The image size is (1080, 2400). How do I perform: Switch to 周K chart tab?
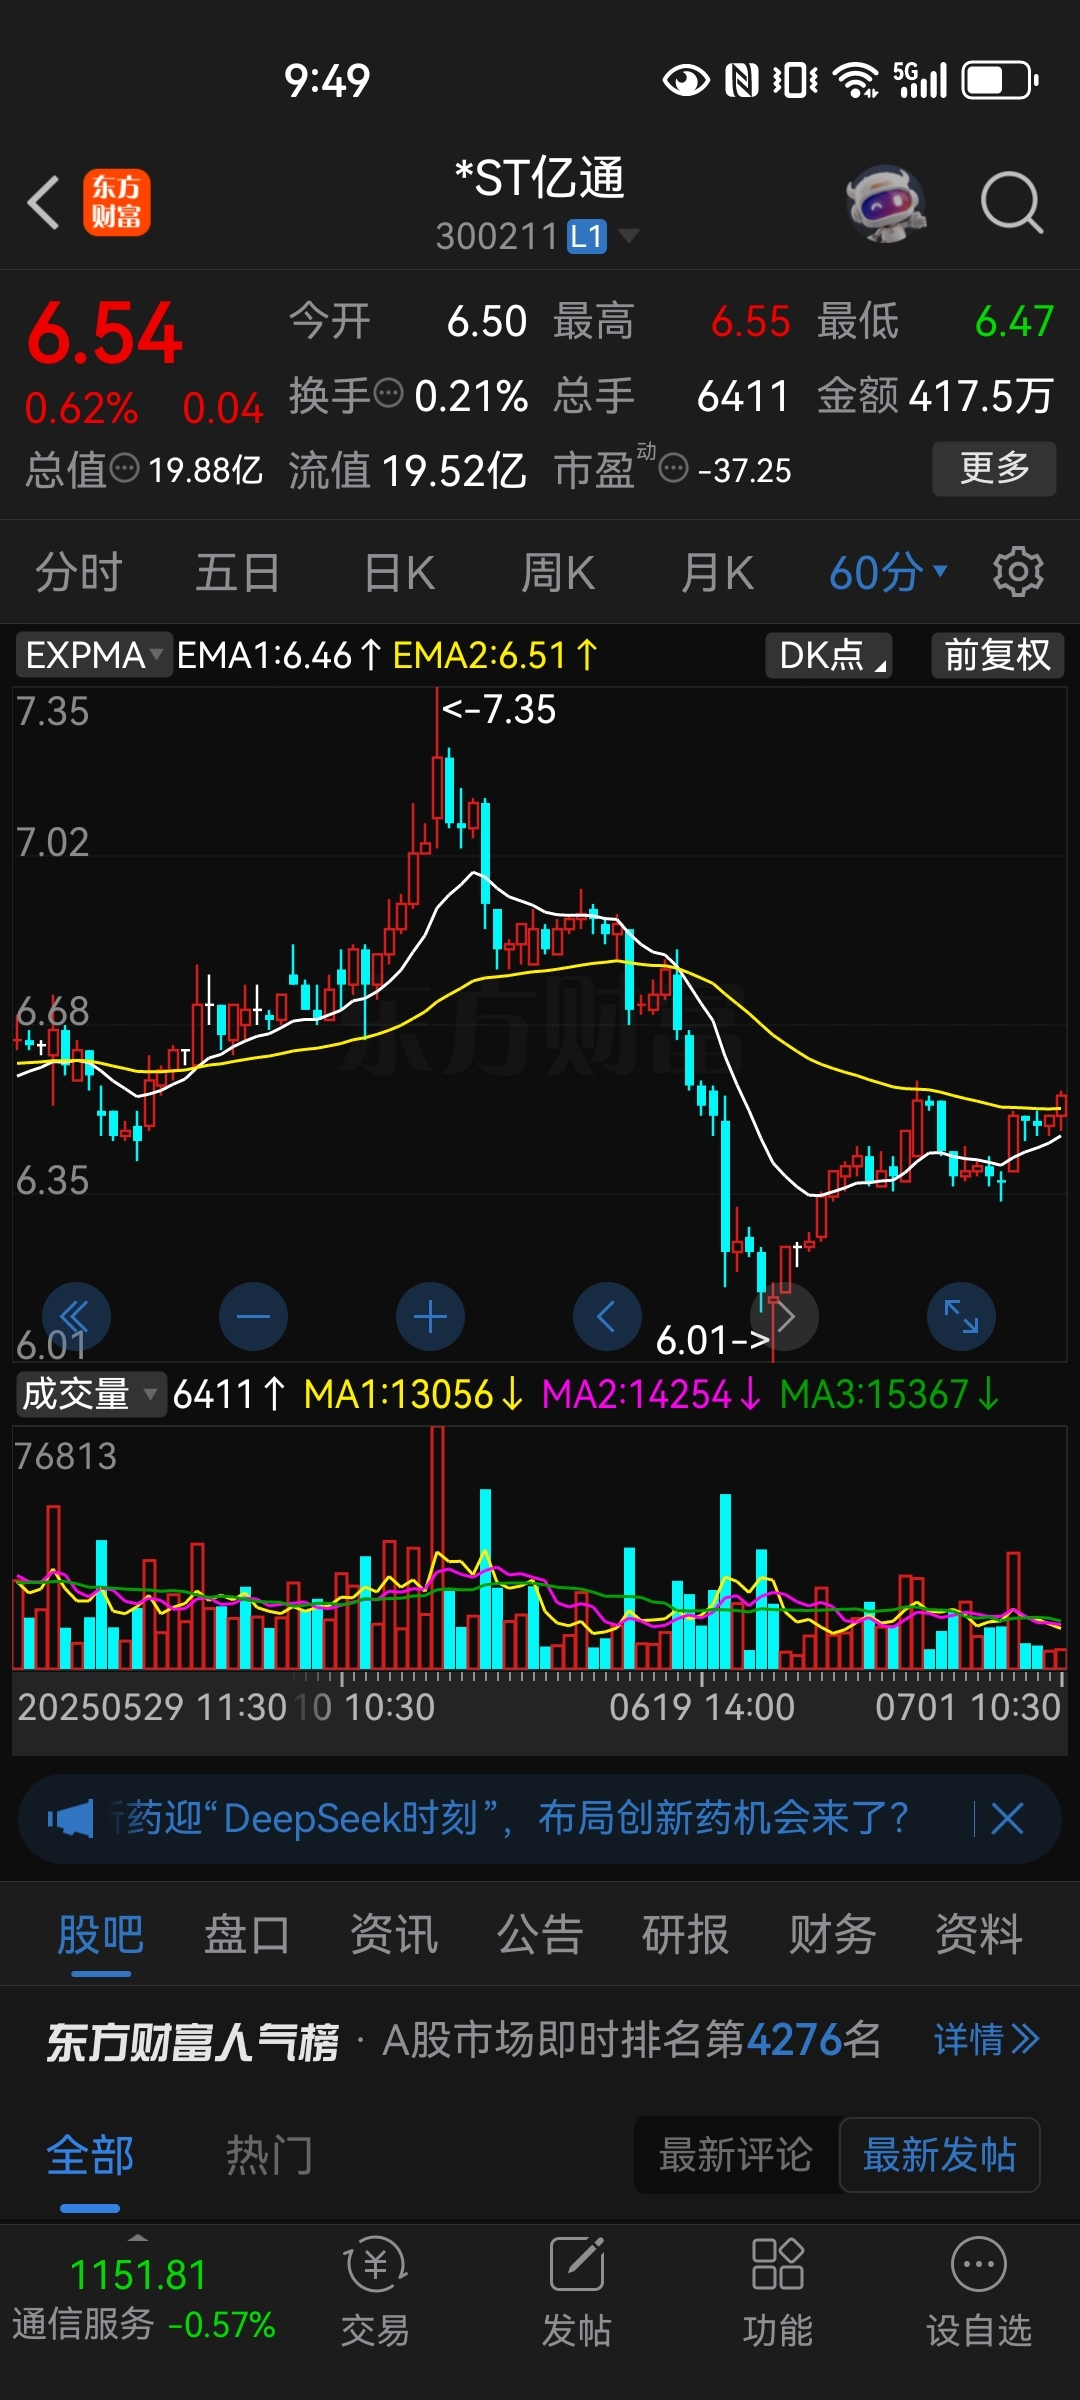[x=558, y=573]
